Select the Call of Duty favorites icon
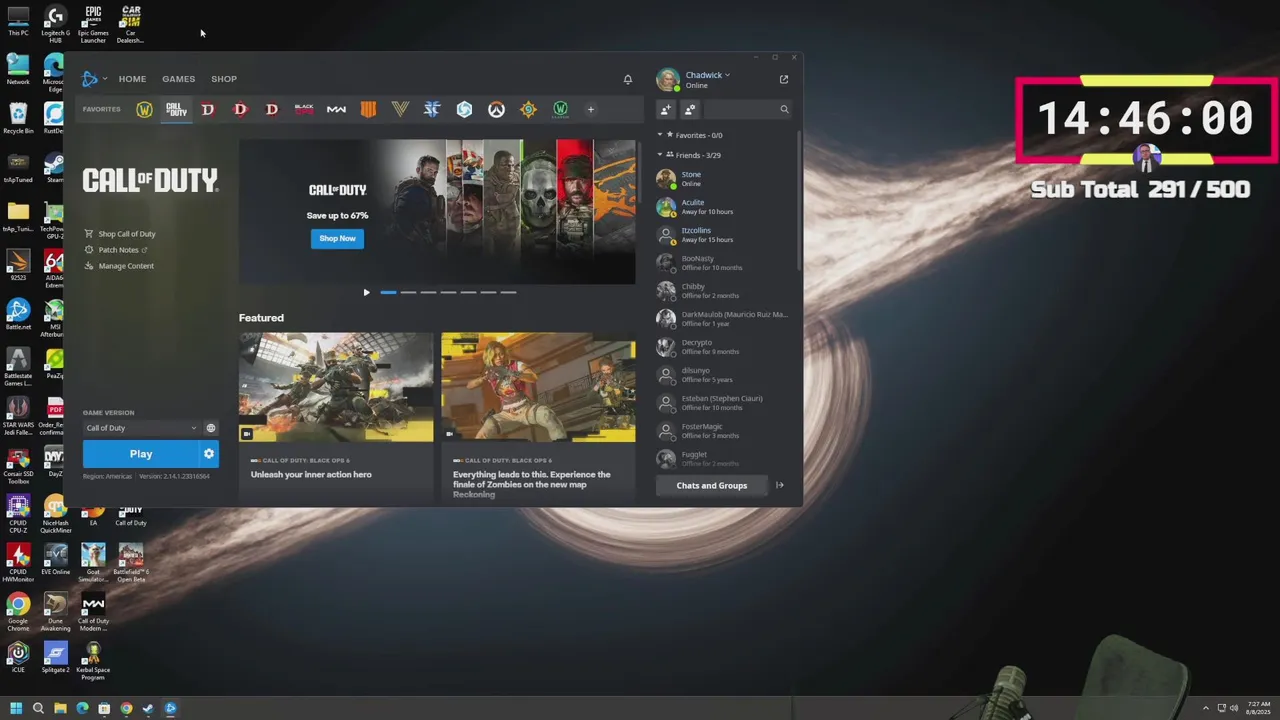 coord(176,110)
